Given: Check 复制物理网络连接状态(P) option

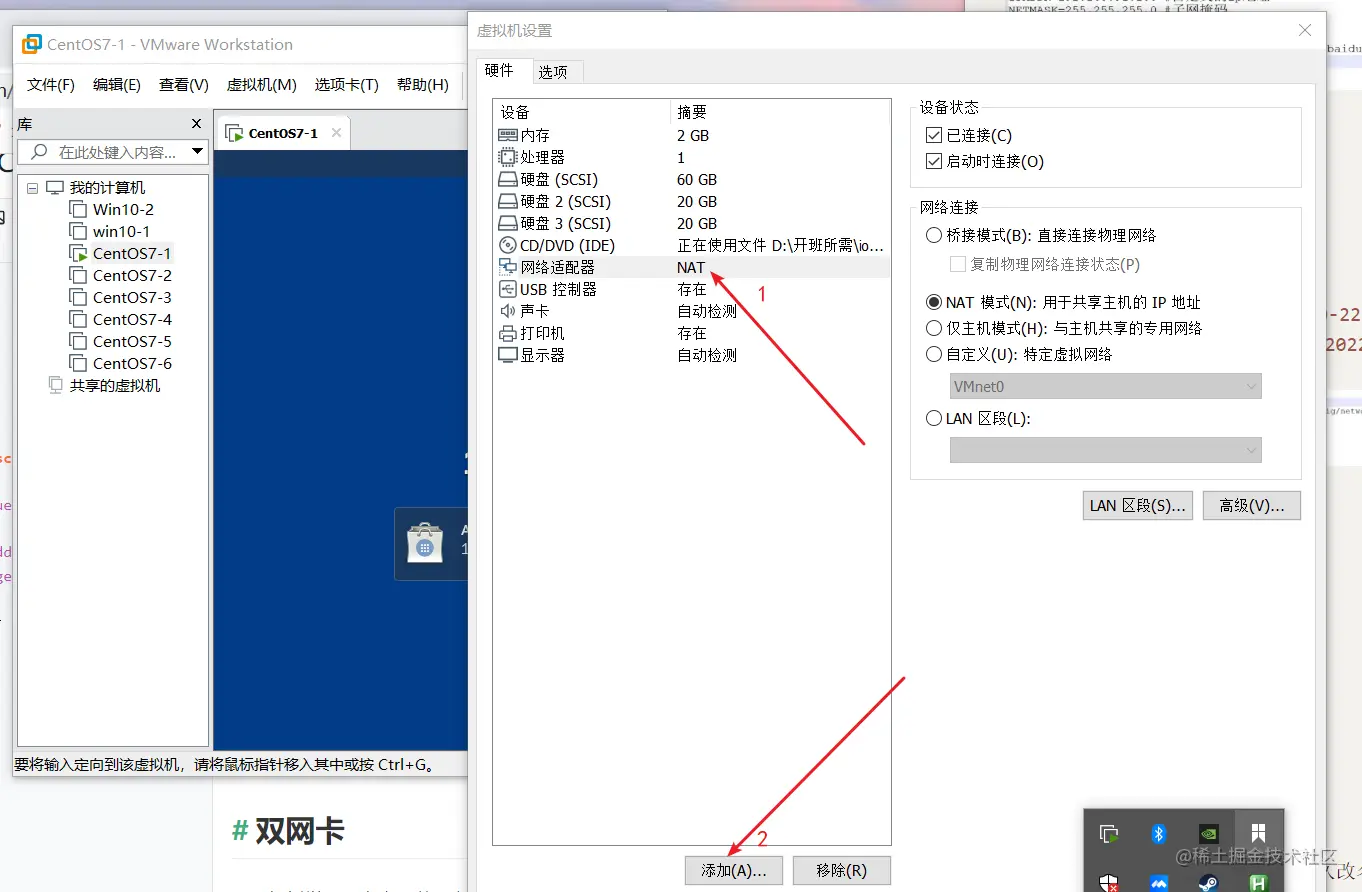Looking at the screenshot, I should pos(958,264).
